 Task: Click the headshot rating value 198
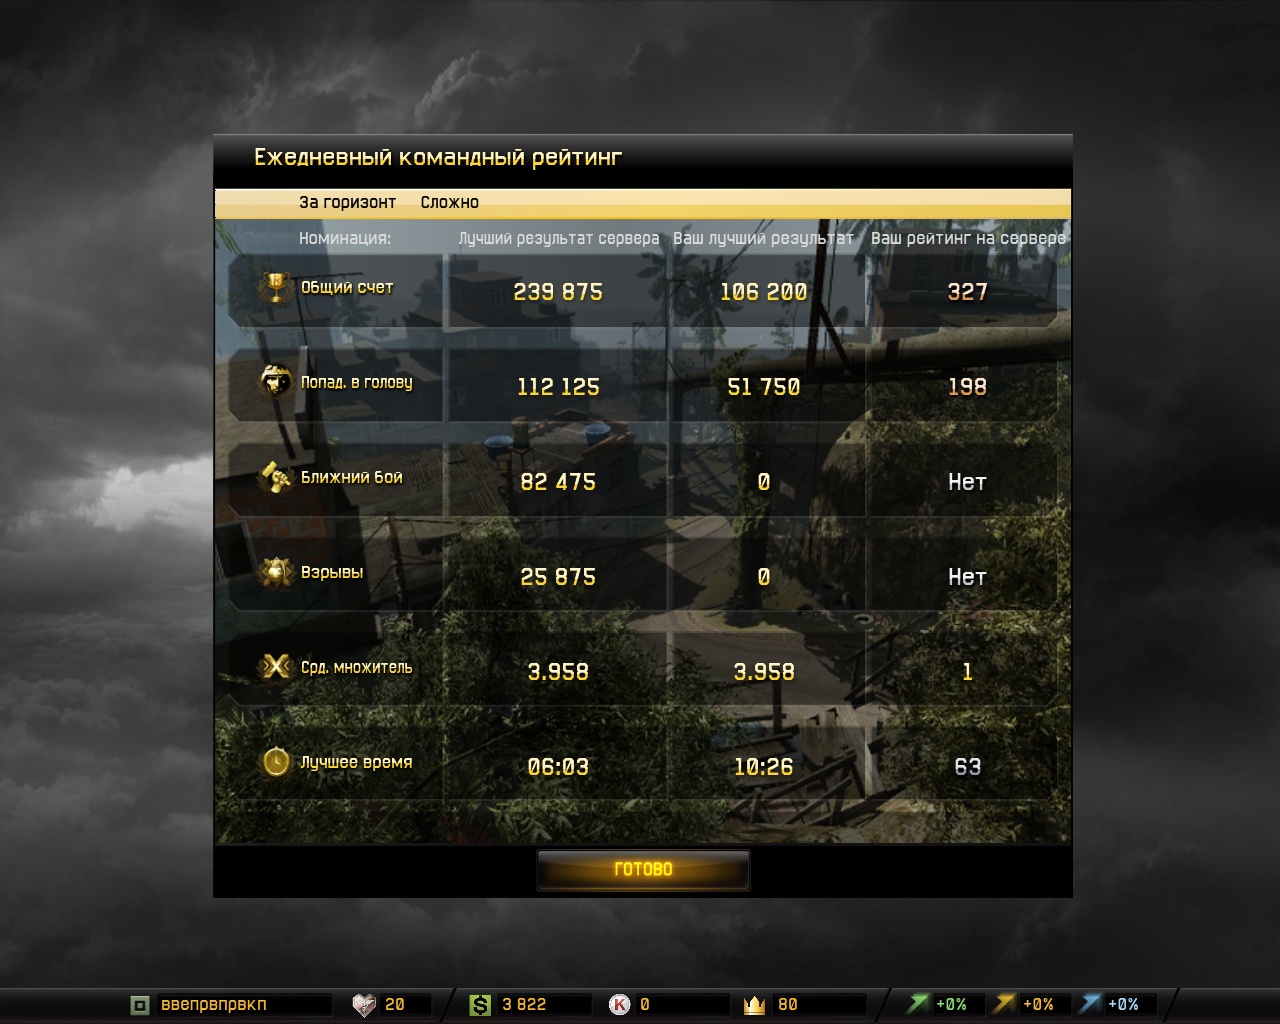pos(967,387)
